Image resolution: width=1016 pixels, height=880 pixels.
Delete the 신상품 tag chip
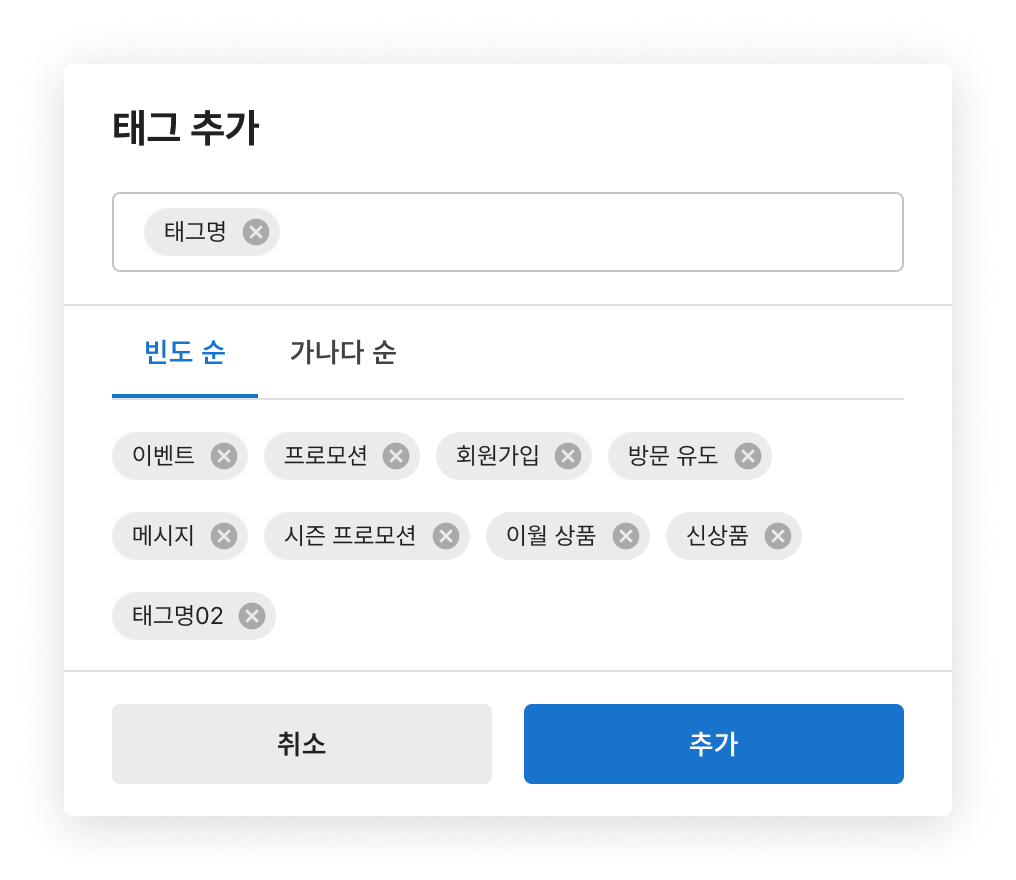click(777, 536)
